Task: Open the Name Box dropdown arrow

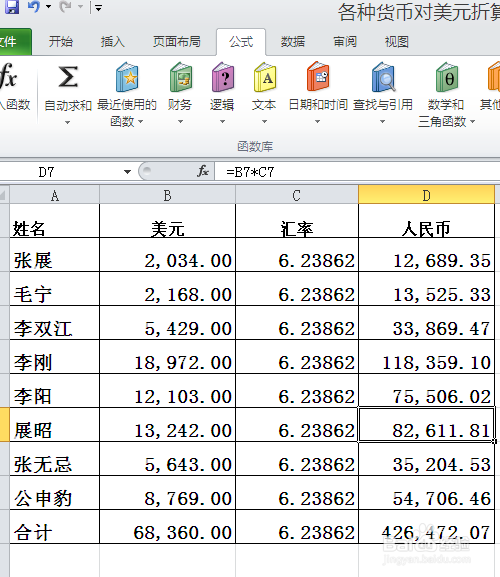Action: click(x=127, y=172)
